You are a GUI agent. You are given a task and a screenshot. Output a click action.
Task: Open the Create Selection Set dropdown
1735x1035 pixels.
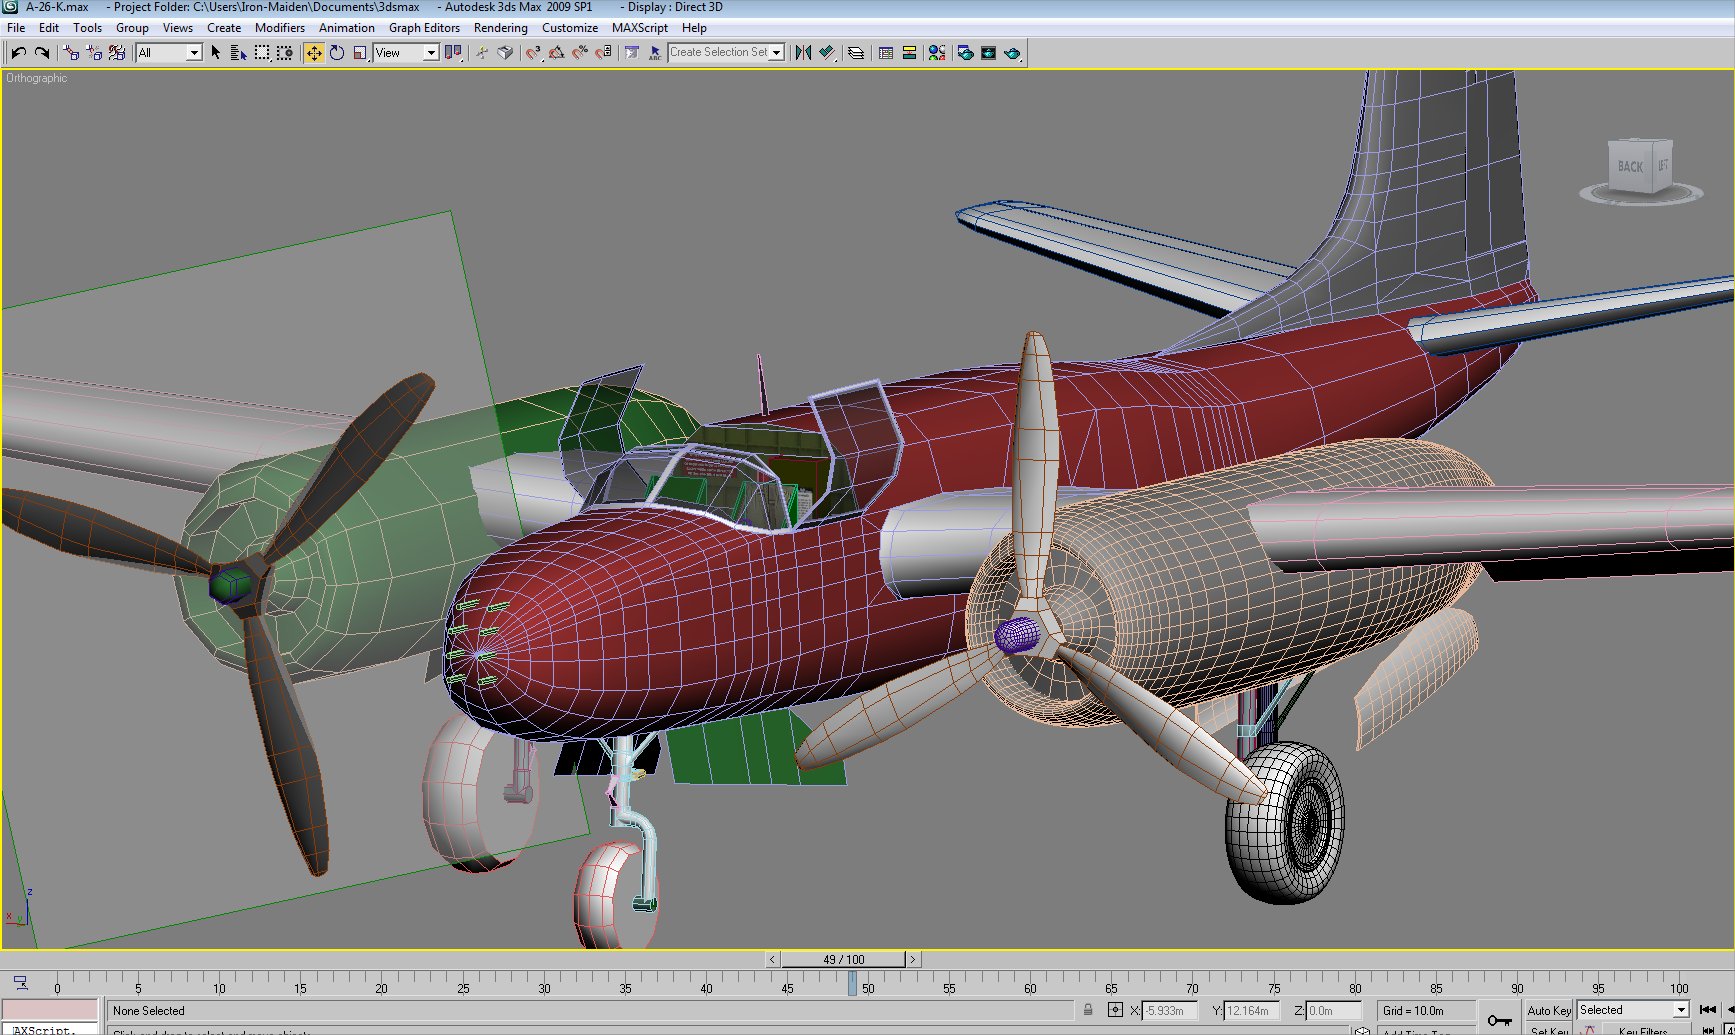point(726,52)
